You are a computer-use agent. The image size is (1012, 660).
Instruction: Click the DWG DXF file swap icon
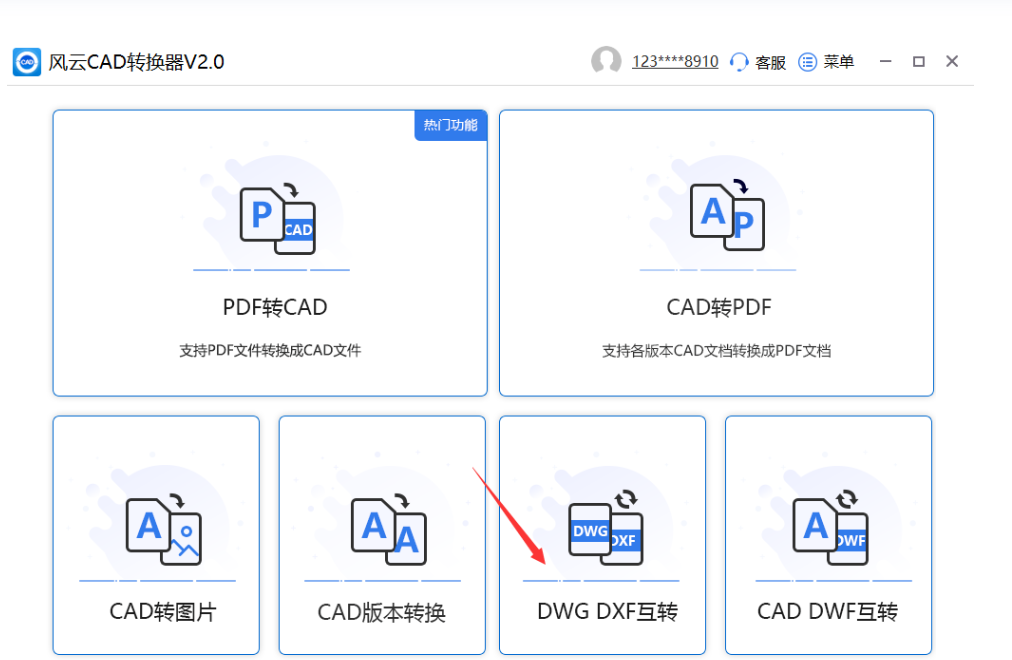pyautogui.click(x=606, y=527)
